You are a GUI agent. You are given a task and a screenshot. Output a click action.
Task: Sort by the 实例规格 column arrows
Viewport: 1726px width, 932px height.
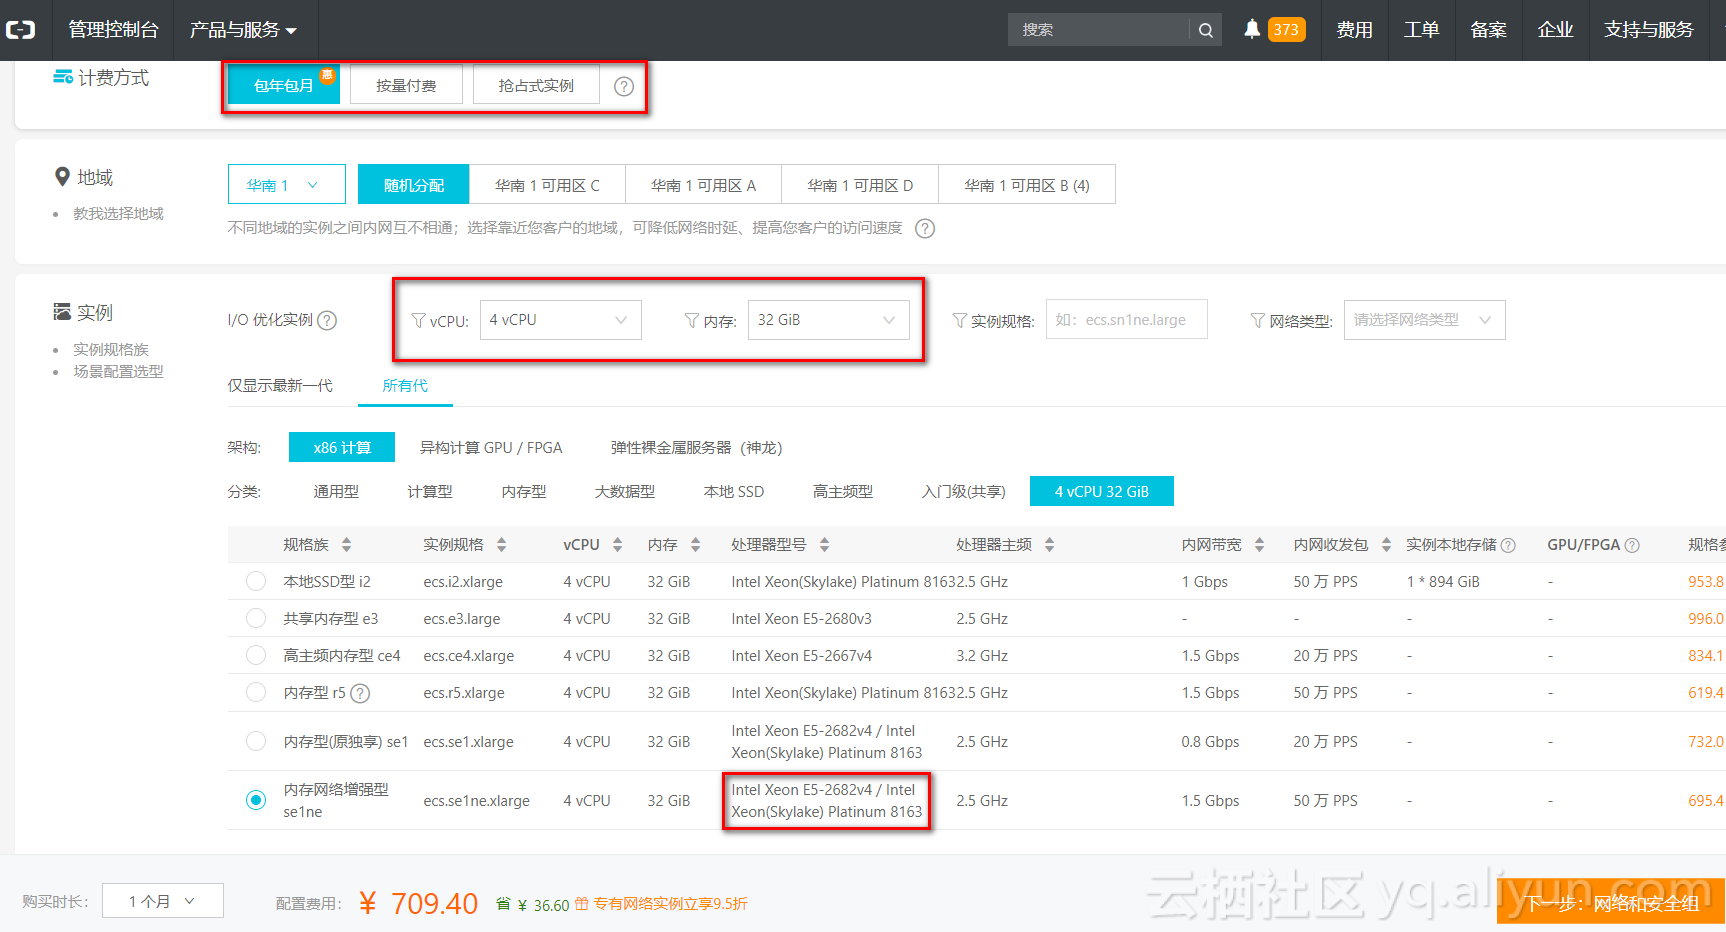pyautogui.click(x=502, y=545)
